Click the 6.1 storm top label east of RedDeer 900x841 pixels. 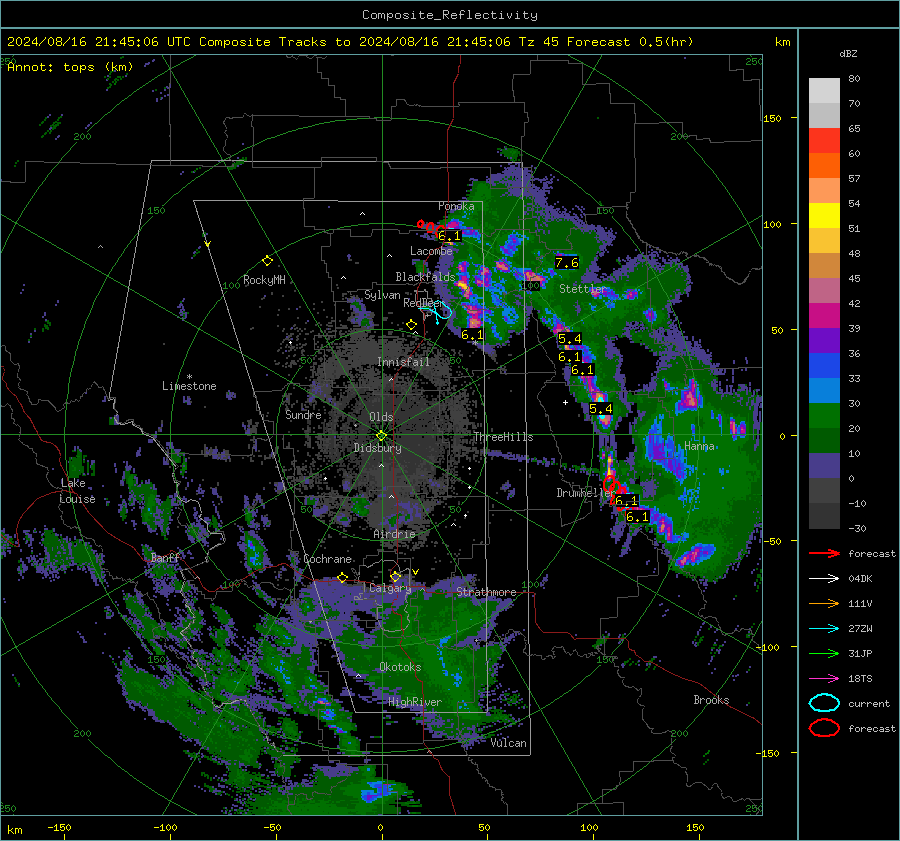coord(472,334)
